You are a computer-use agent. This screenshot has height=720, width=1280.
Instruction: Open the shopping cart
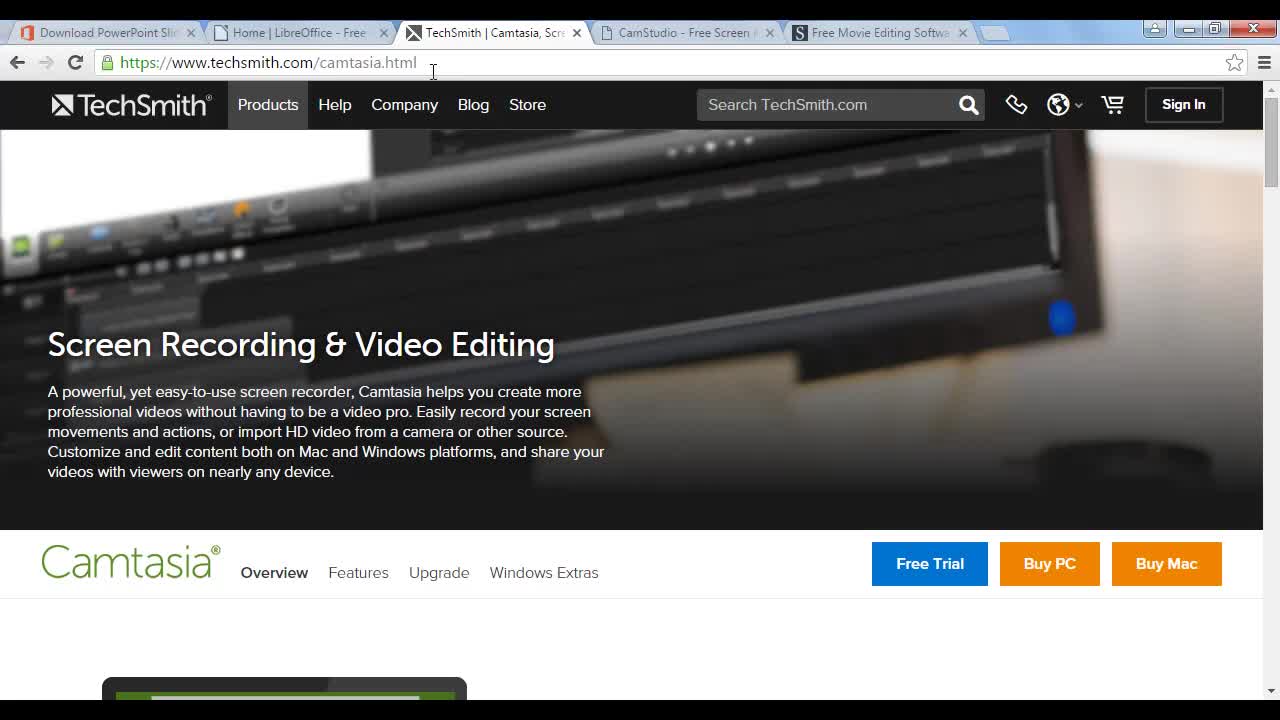tap(1112, 105)
